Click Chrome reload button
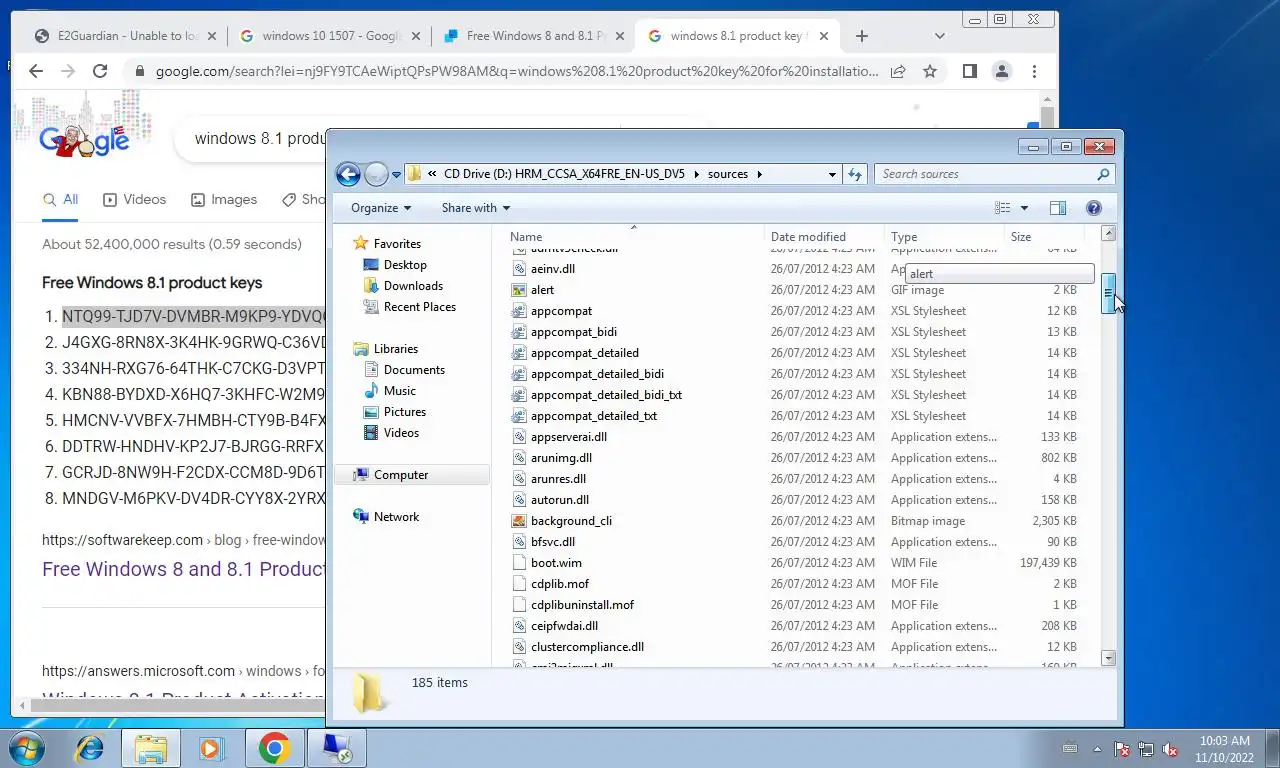 [100, 71]
